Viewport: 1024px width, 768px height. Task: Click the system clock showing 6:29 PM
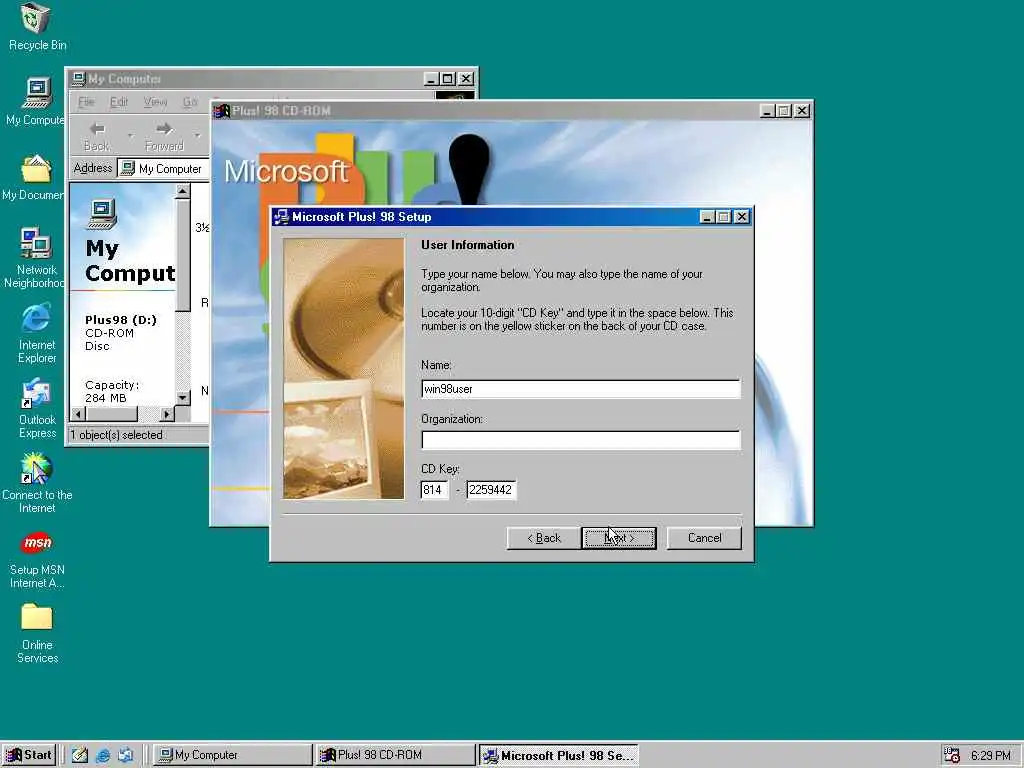point(991,756)
